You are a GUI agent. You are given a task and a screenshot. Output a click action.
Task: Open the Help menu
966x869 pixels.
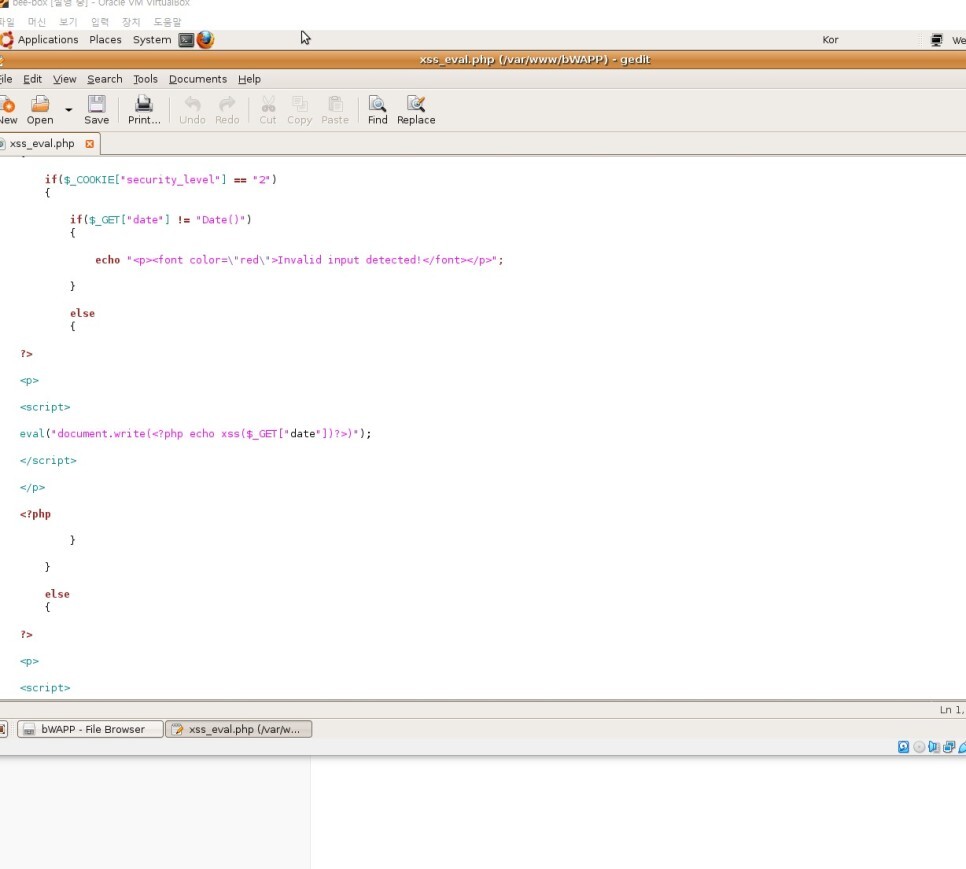coord(250,79)
